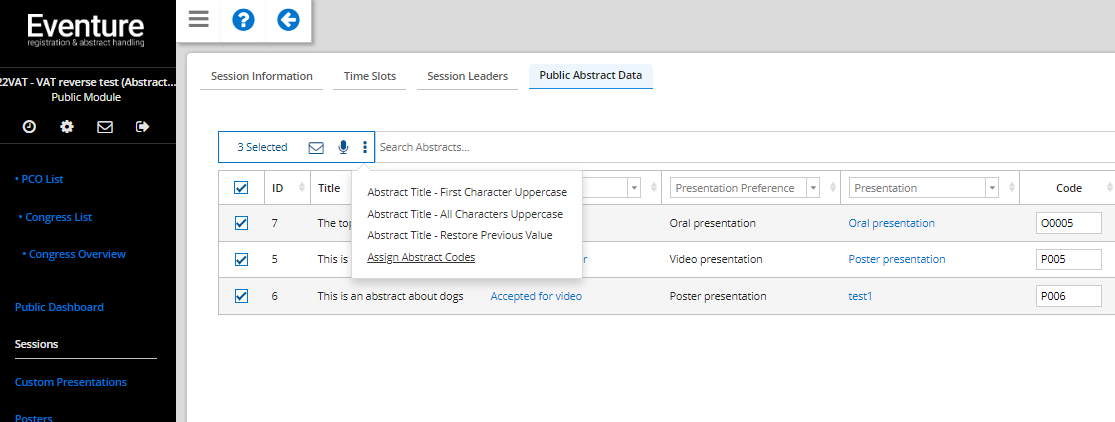Choose Abstract Title - First Character Uppercase
1115x422 pixels.
pyautogui.click(x=467, y=192)
